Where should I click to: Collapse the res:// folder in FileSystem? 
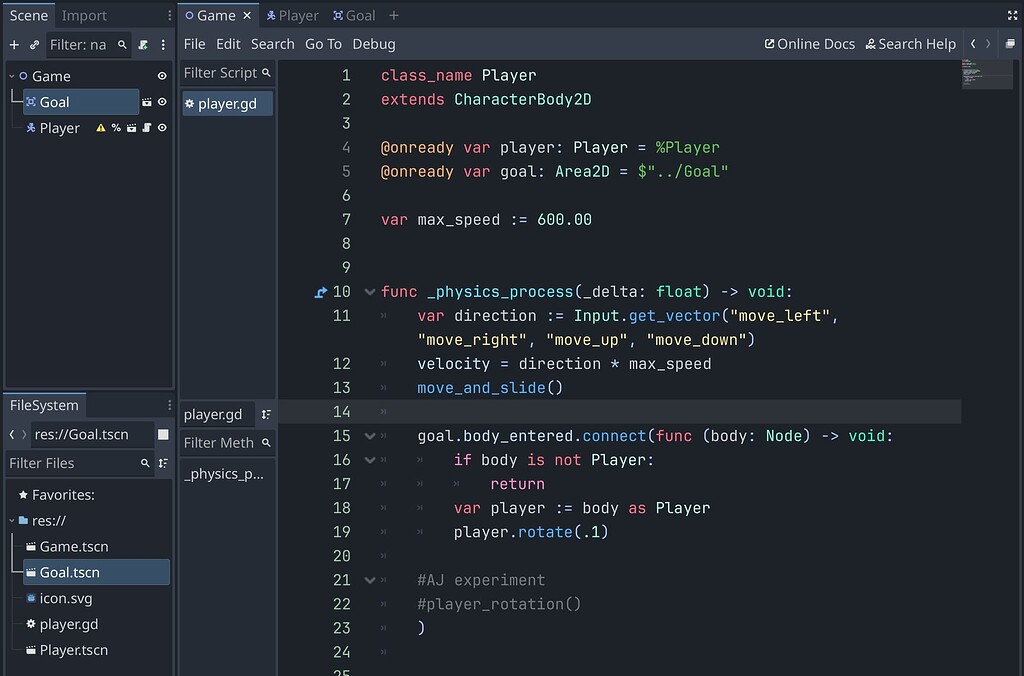14,520
